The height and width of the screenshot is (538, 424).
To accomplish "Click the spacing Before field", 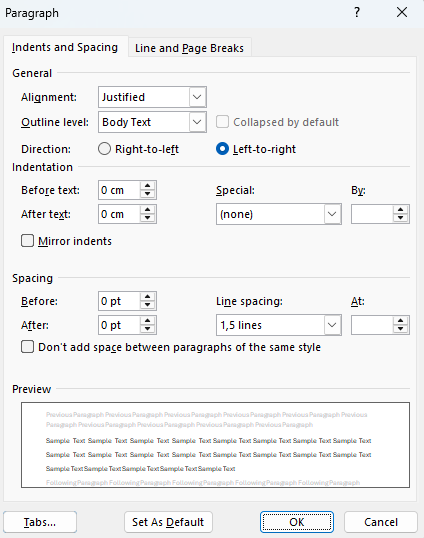I will (119, 301).
